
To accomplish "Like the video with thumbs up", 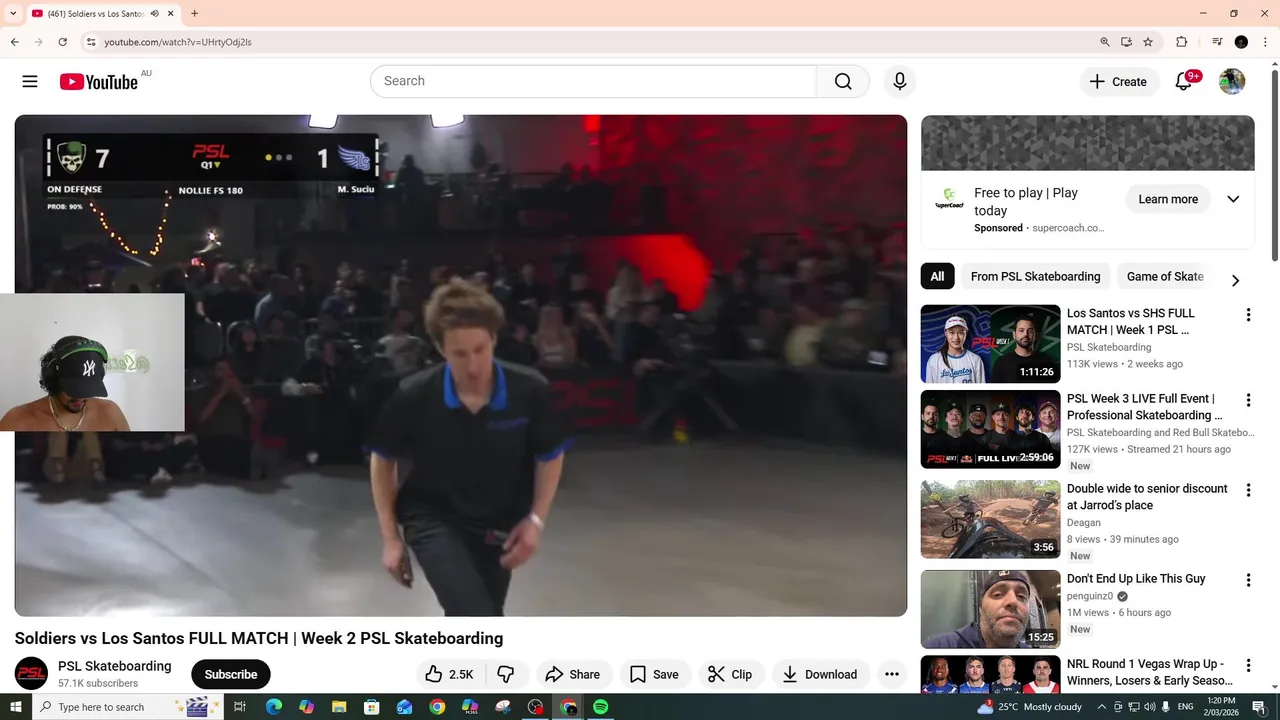I will pos(450,674).
